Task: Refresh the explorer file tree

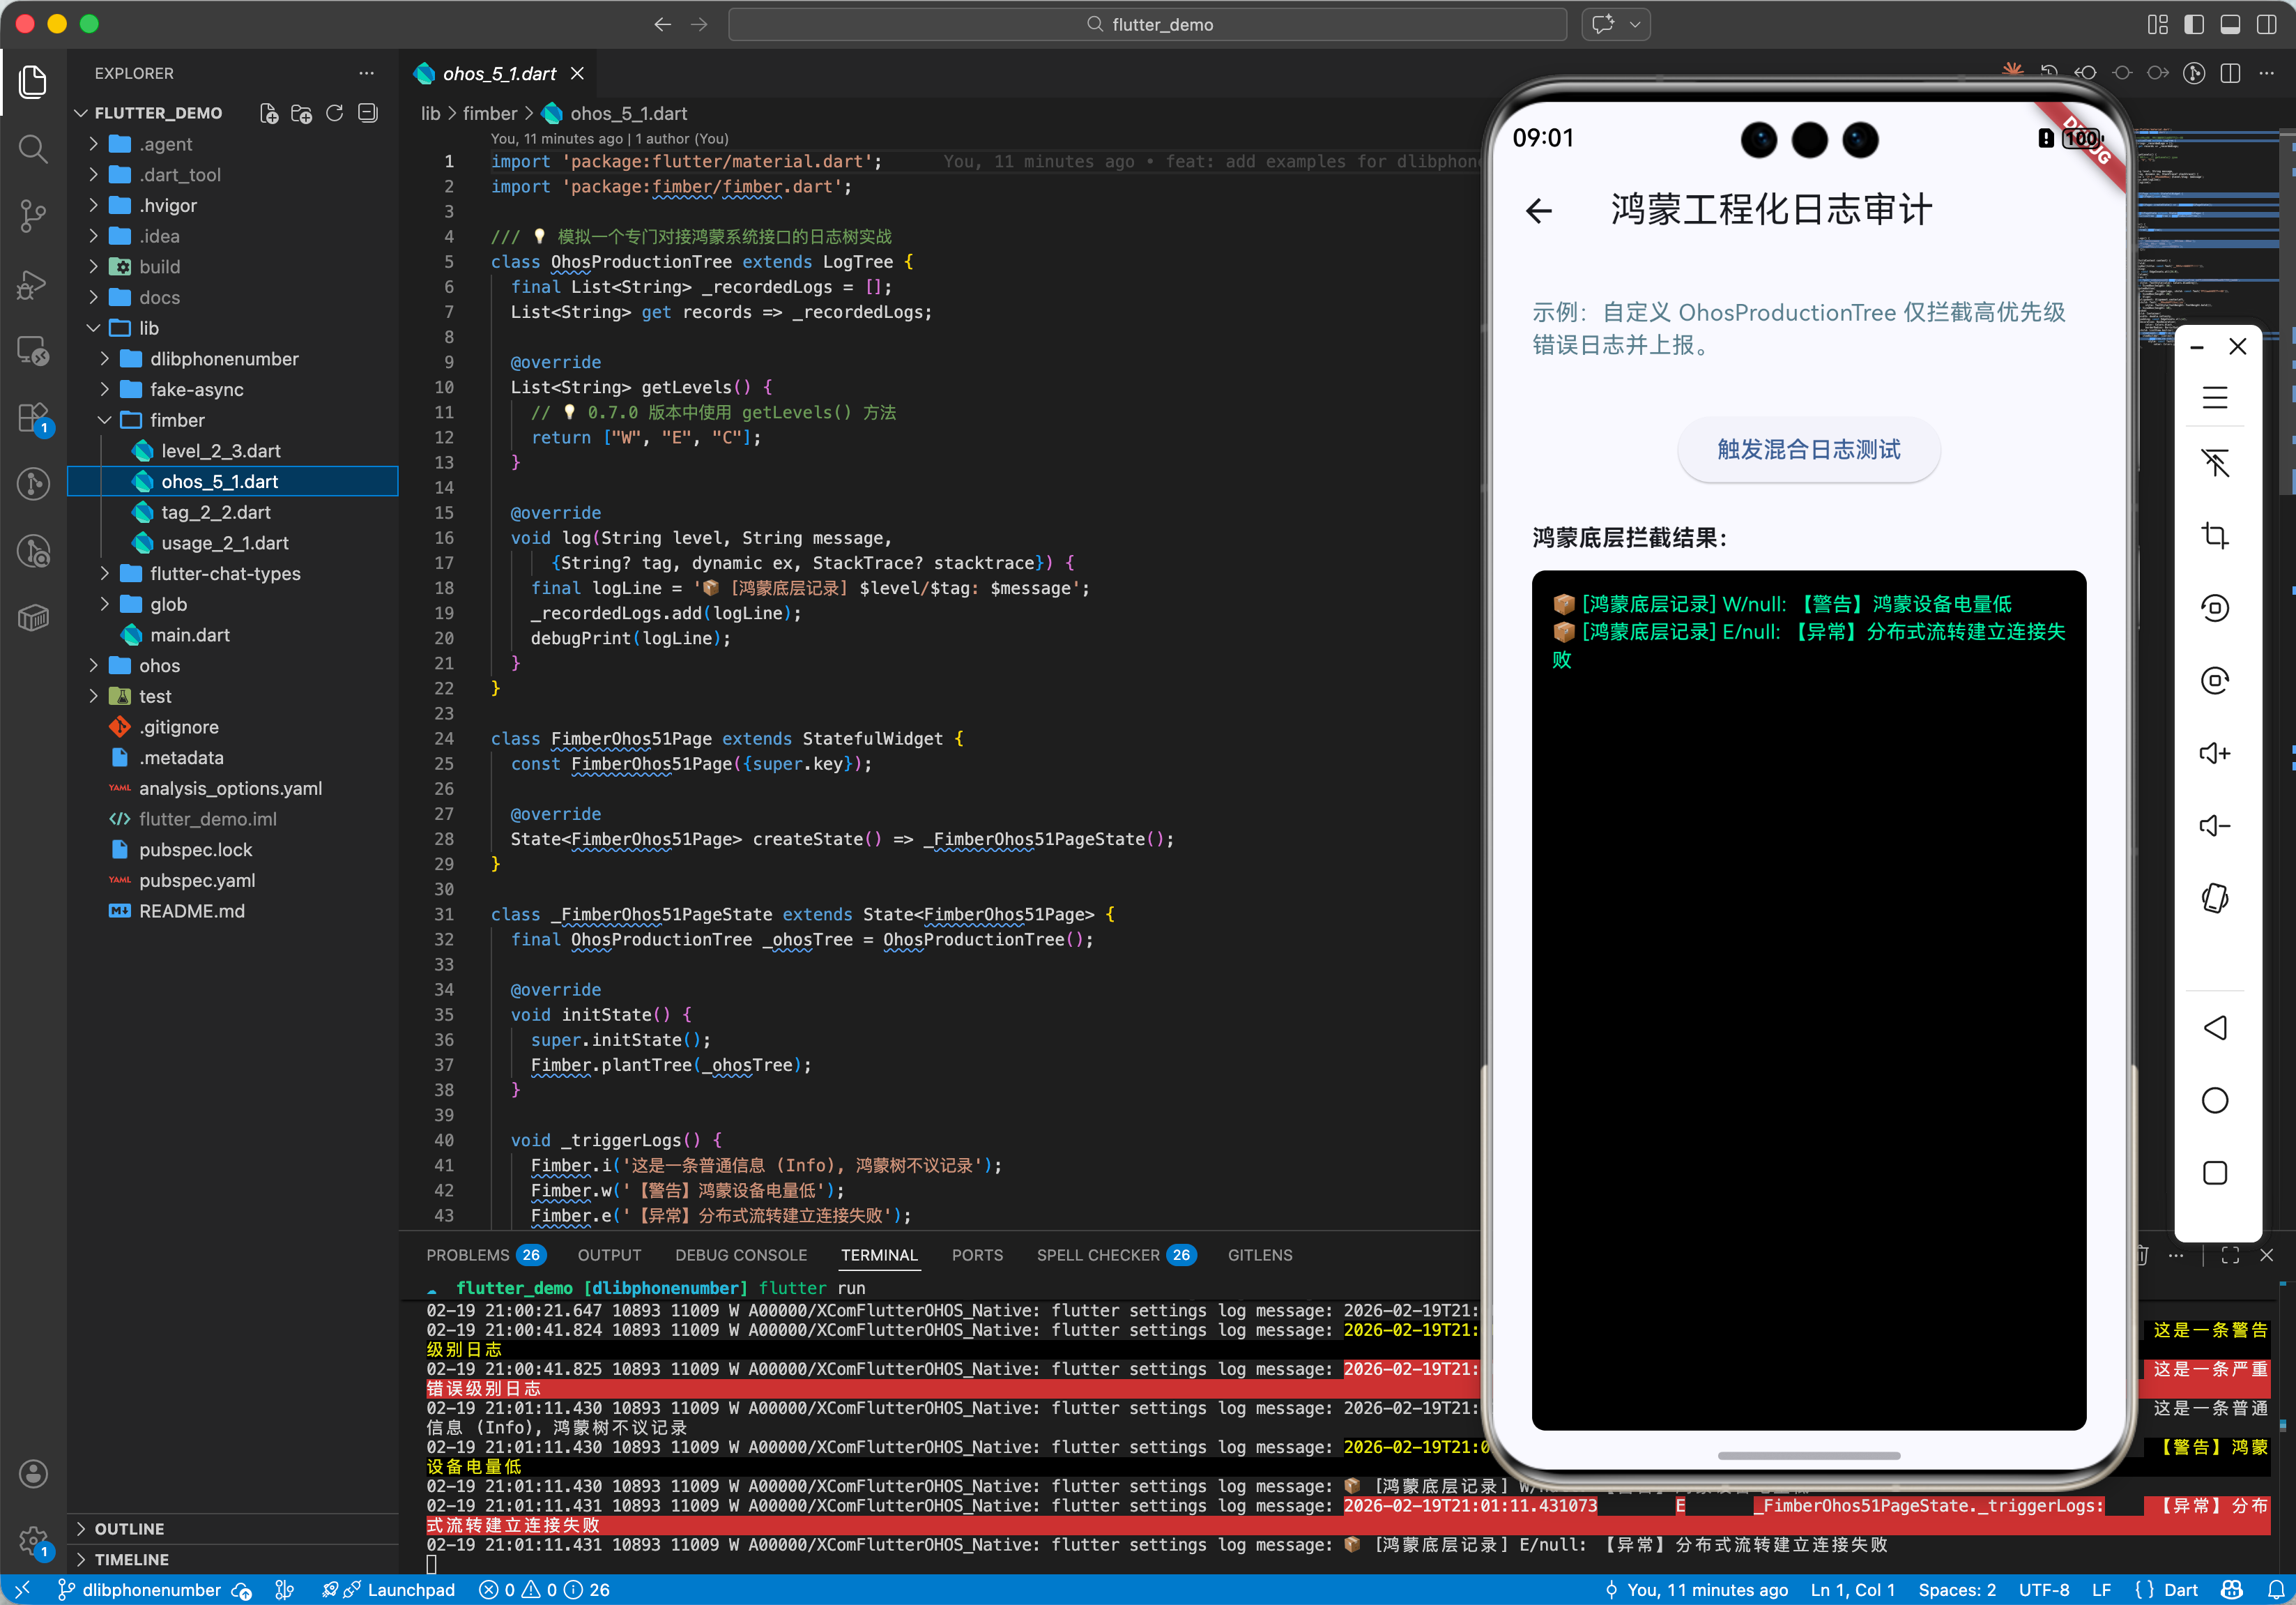Action: click(335, 113)
